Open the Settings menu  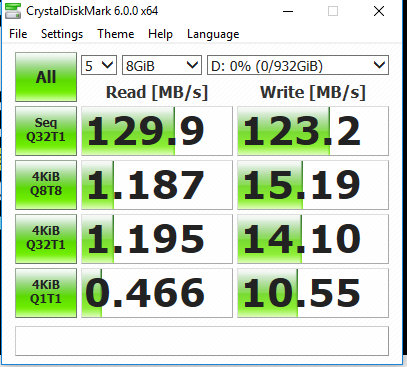click(x=62, y=34)
